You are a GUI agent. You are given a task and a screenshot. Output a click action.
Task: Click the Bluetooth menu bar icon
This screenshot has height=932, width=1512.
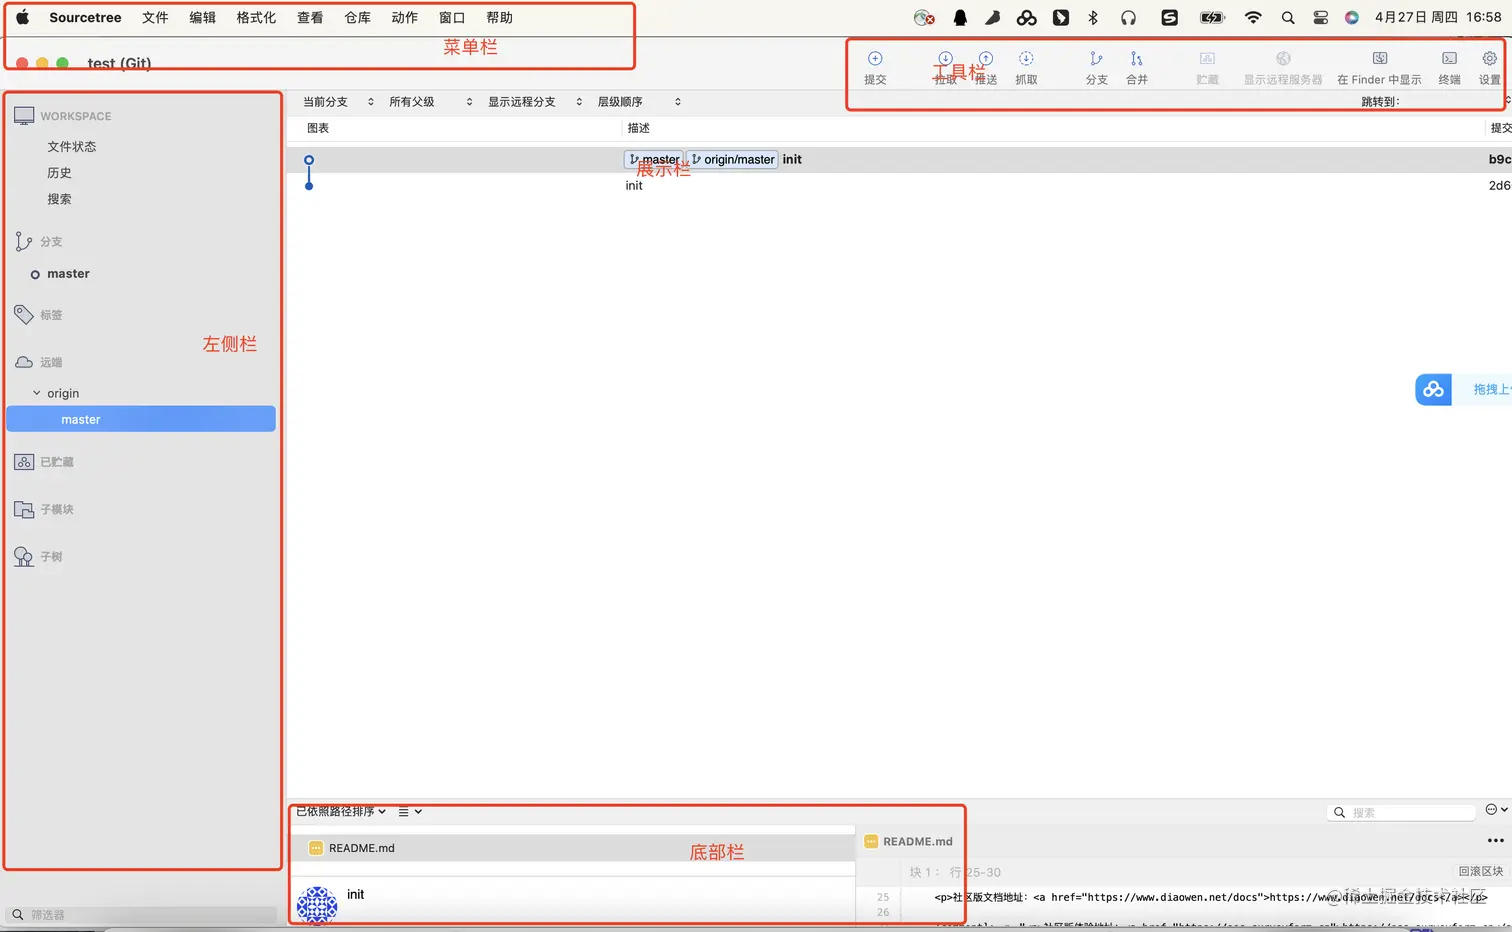pyautogui.click(x=1093, y=18)
